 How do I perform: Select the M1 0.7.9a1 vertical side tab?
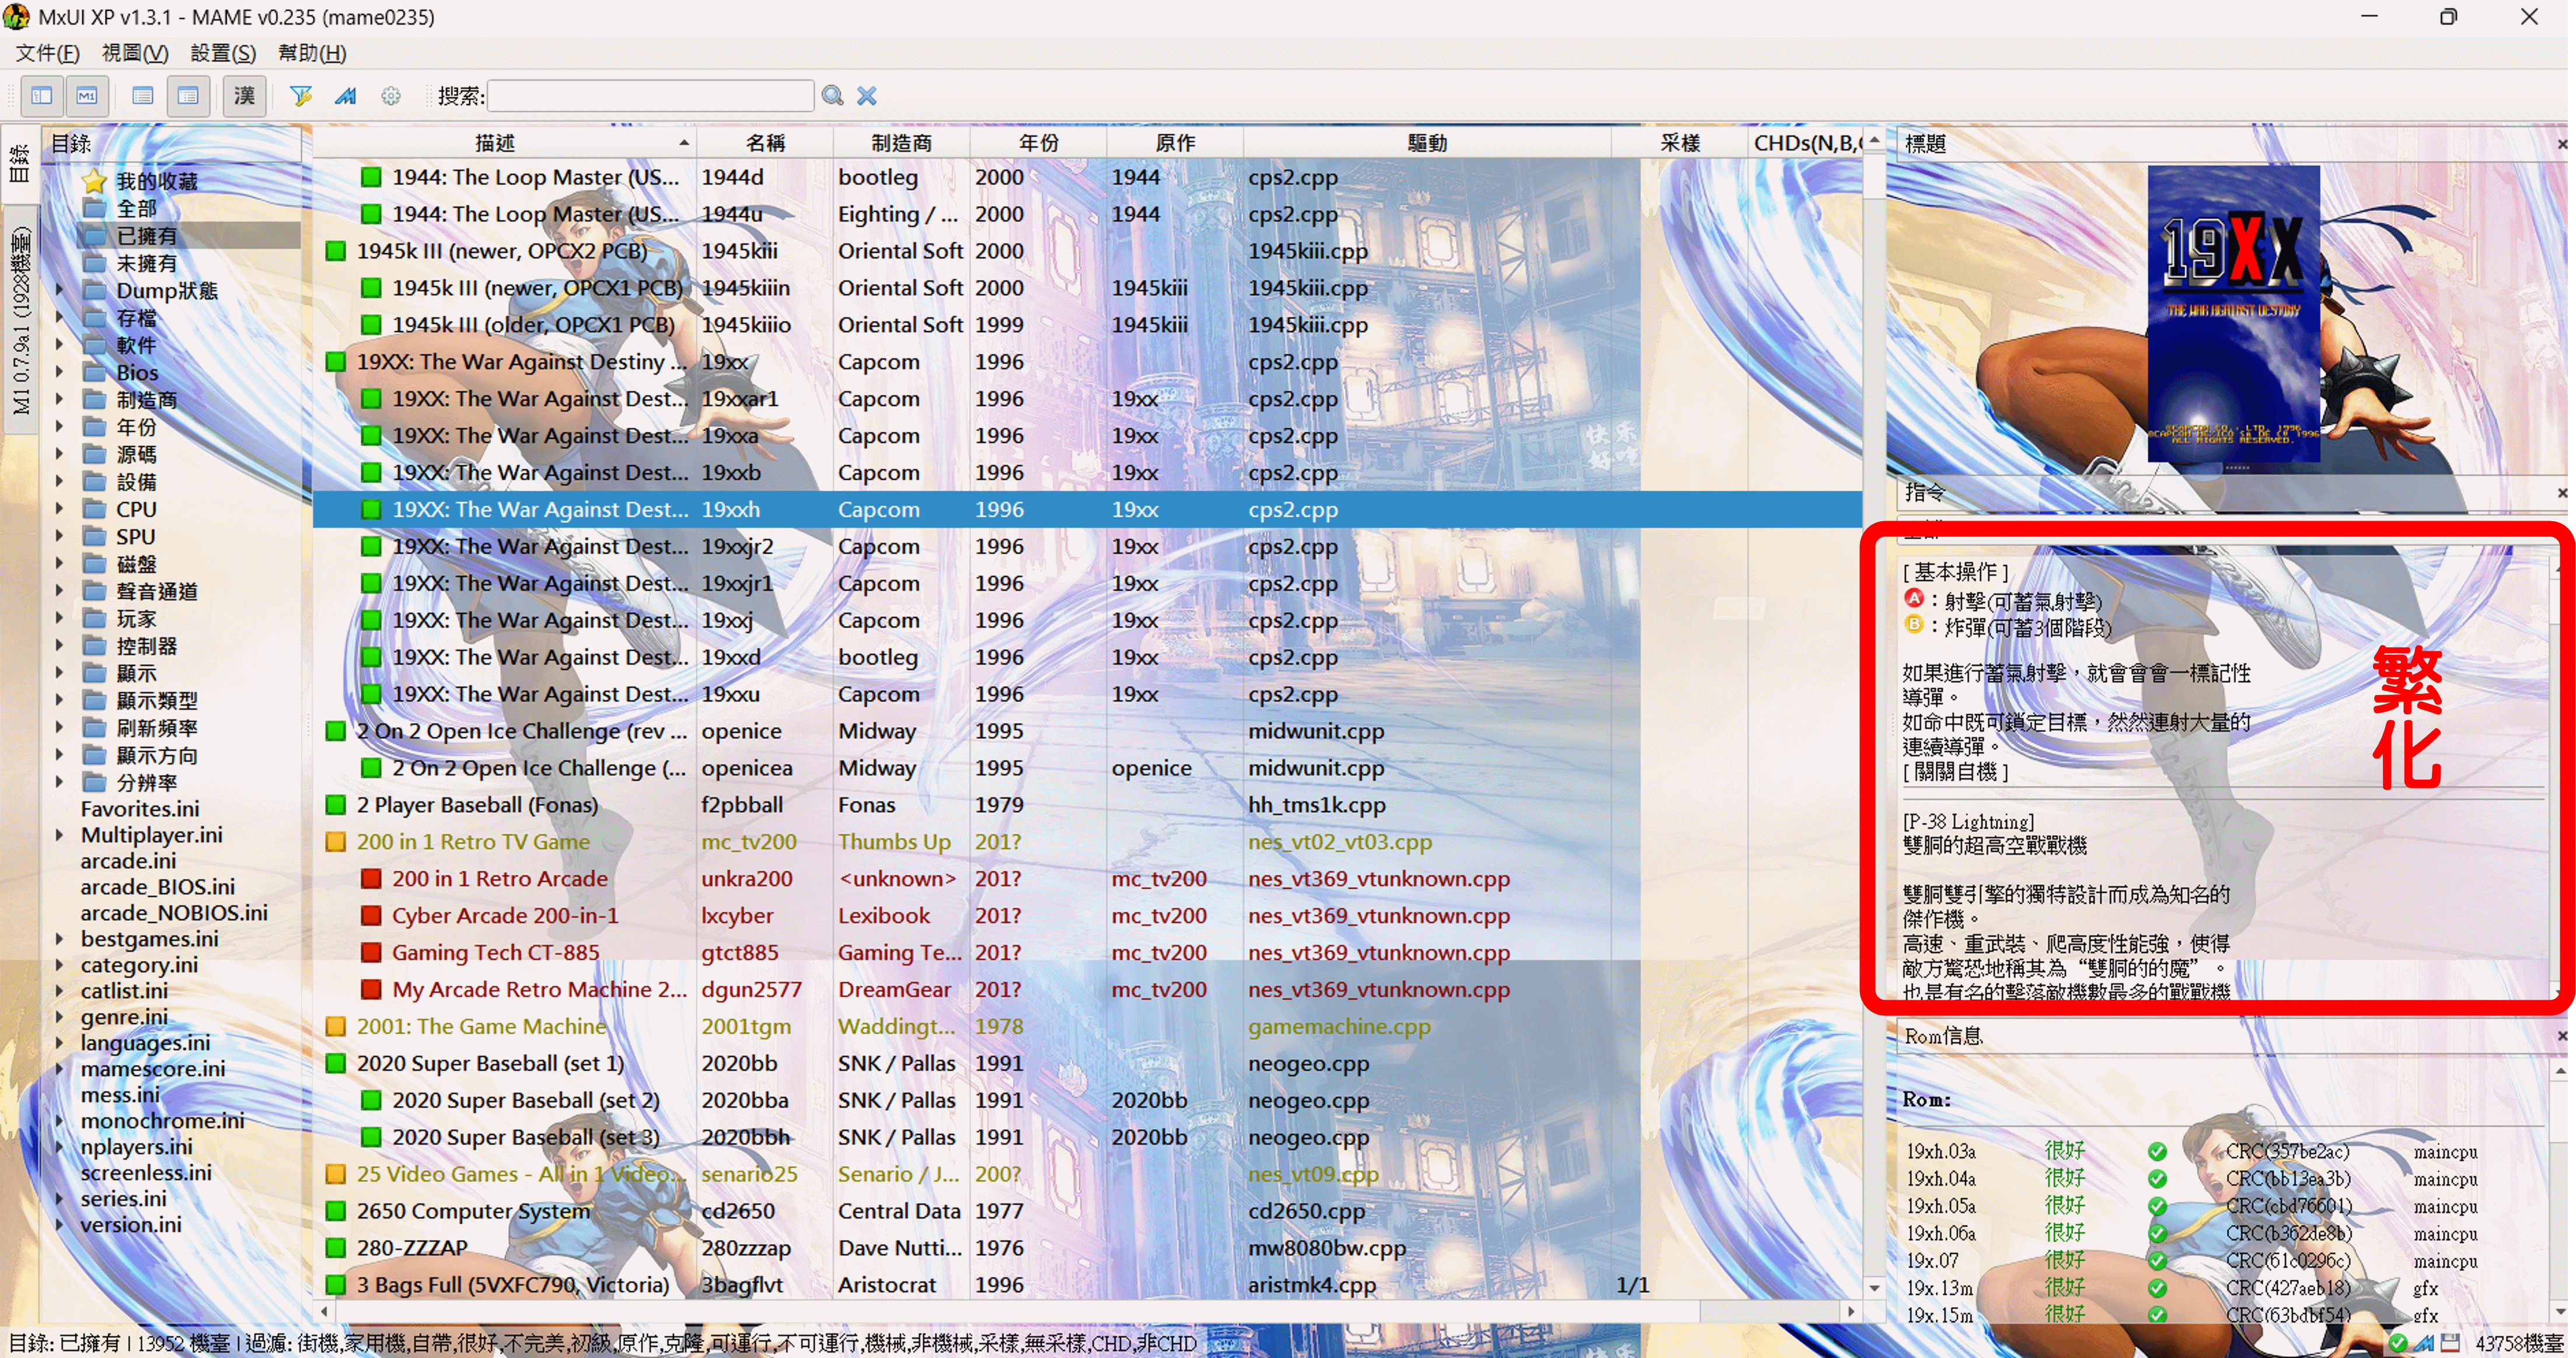click(20, 320)
